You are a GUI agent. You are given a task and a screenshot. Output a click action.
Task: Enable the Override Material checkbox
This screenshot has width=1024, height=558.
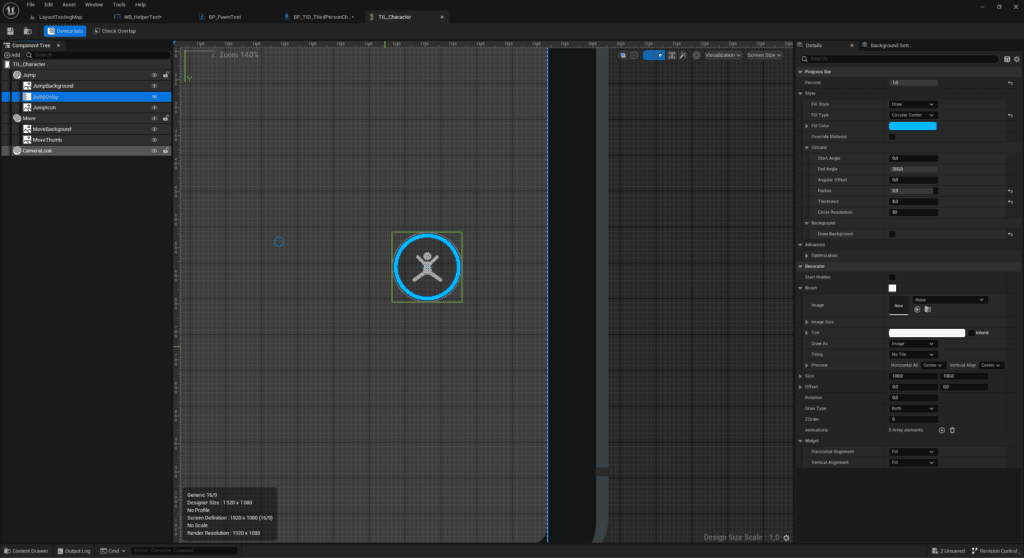pyautogui.click(x=892, y=136)
